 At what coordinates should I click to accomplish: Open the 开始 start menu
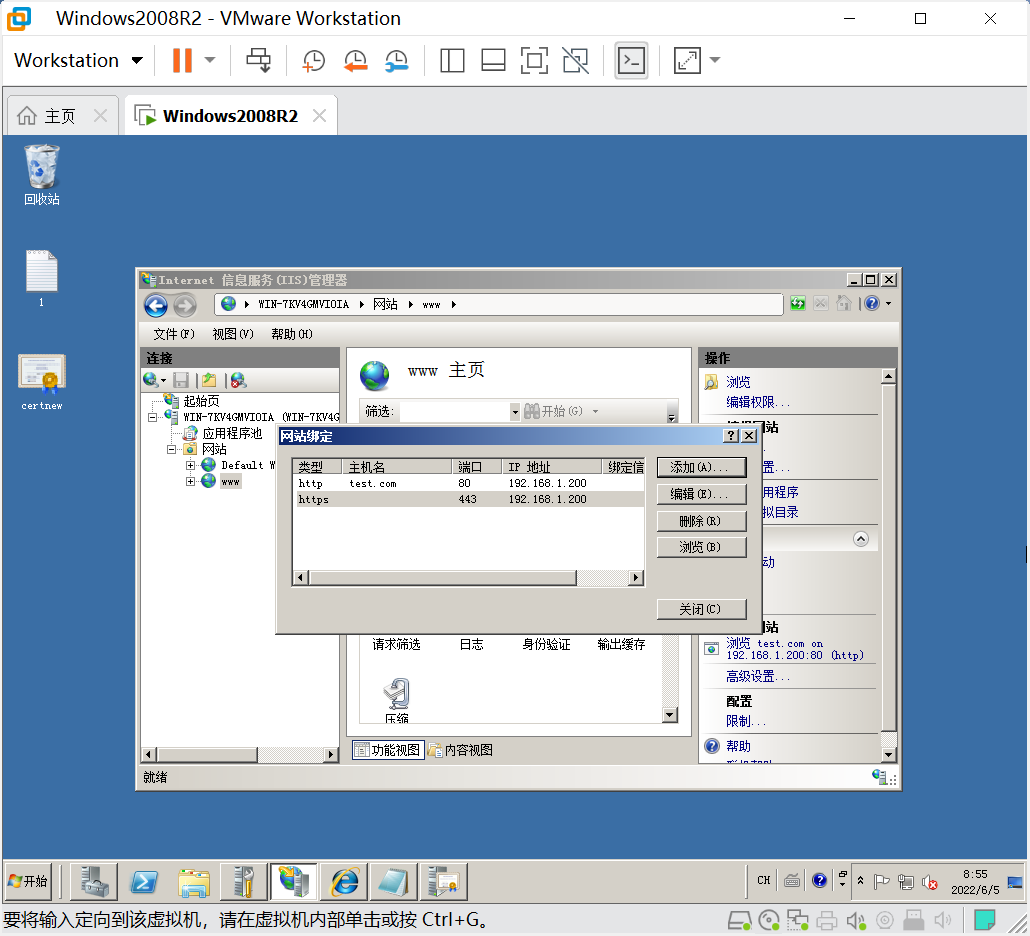[29, 881]
